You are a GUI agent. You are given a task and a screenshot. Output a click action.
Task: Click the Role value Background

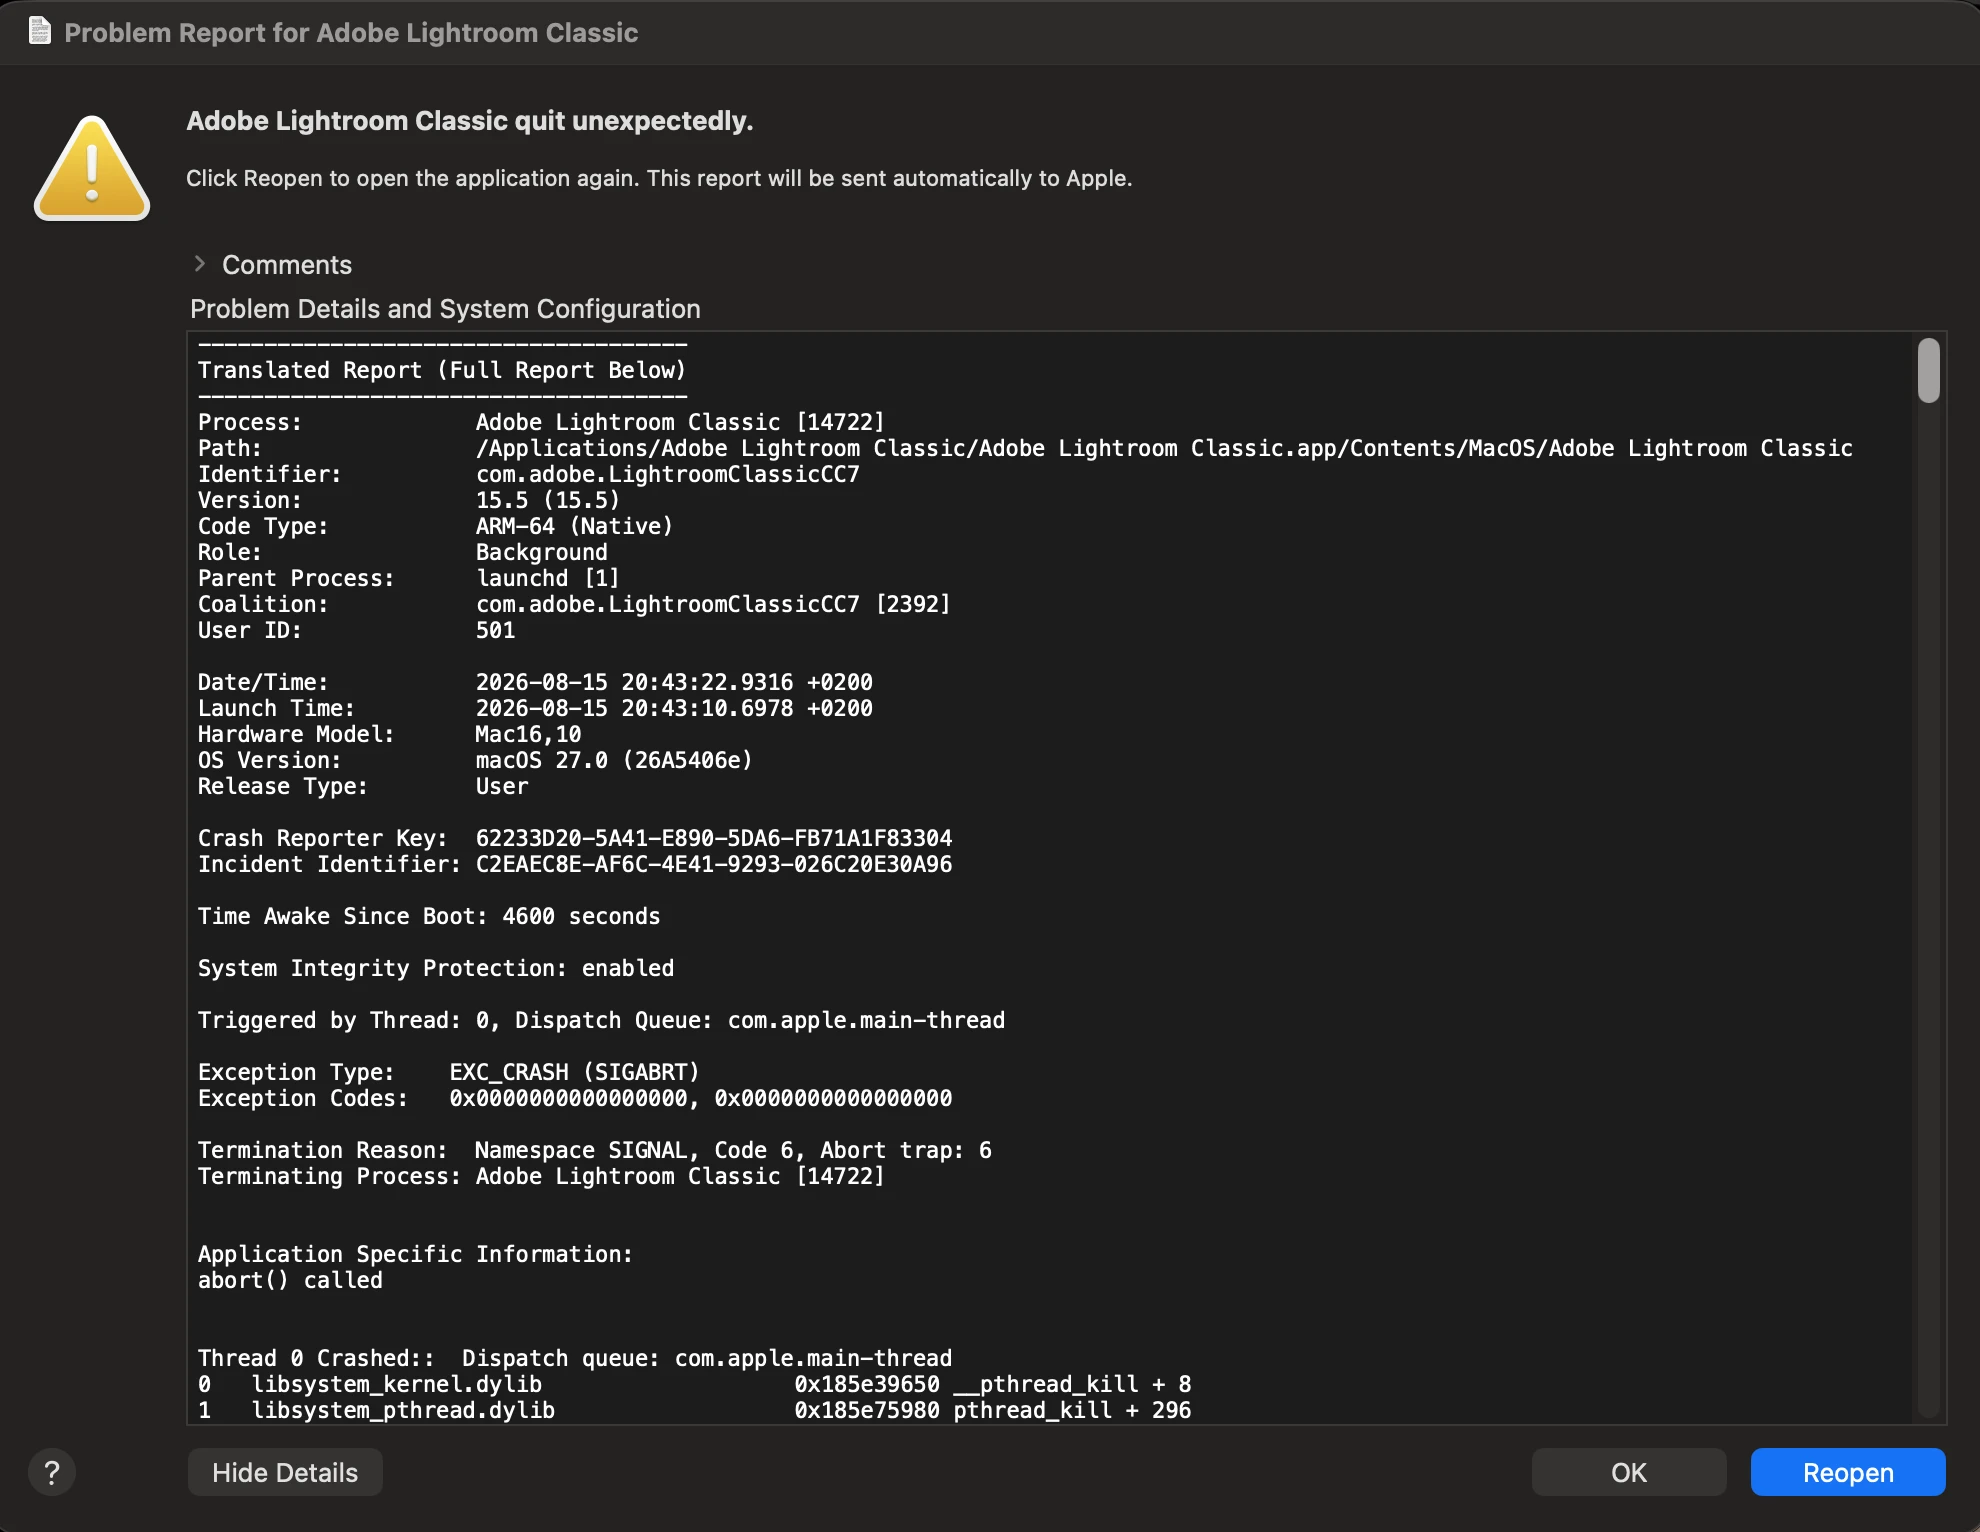tap(541, 552)
